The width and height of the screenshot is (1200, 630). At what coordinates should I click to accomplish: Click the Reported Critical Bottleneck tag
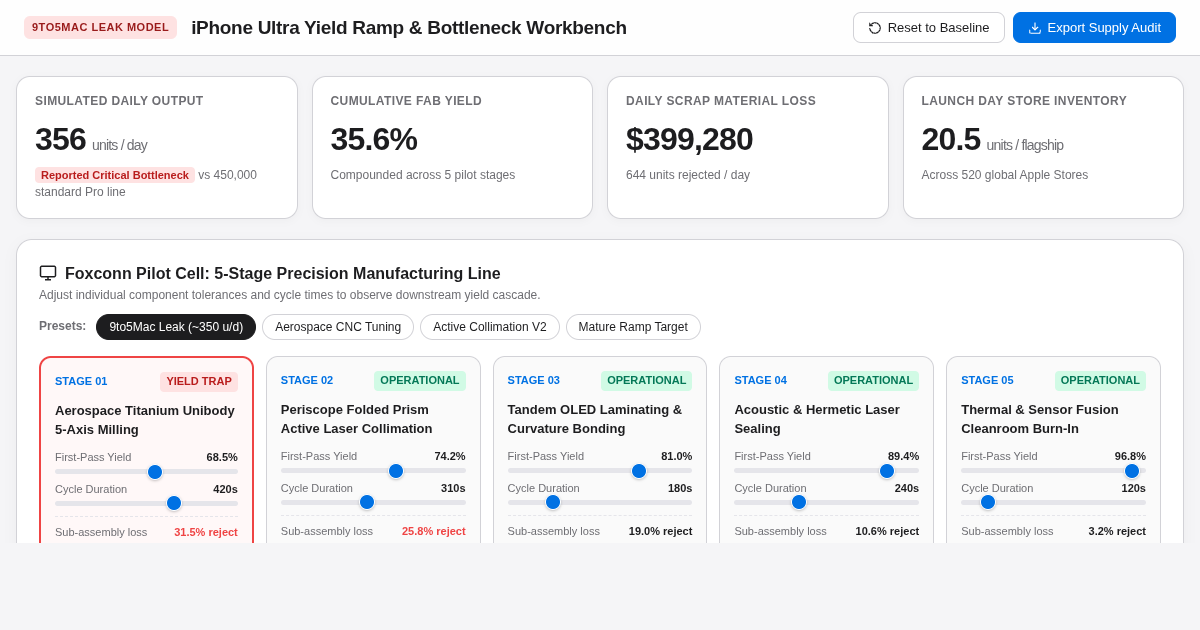point(115,175)
